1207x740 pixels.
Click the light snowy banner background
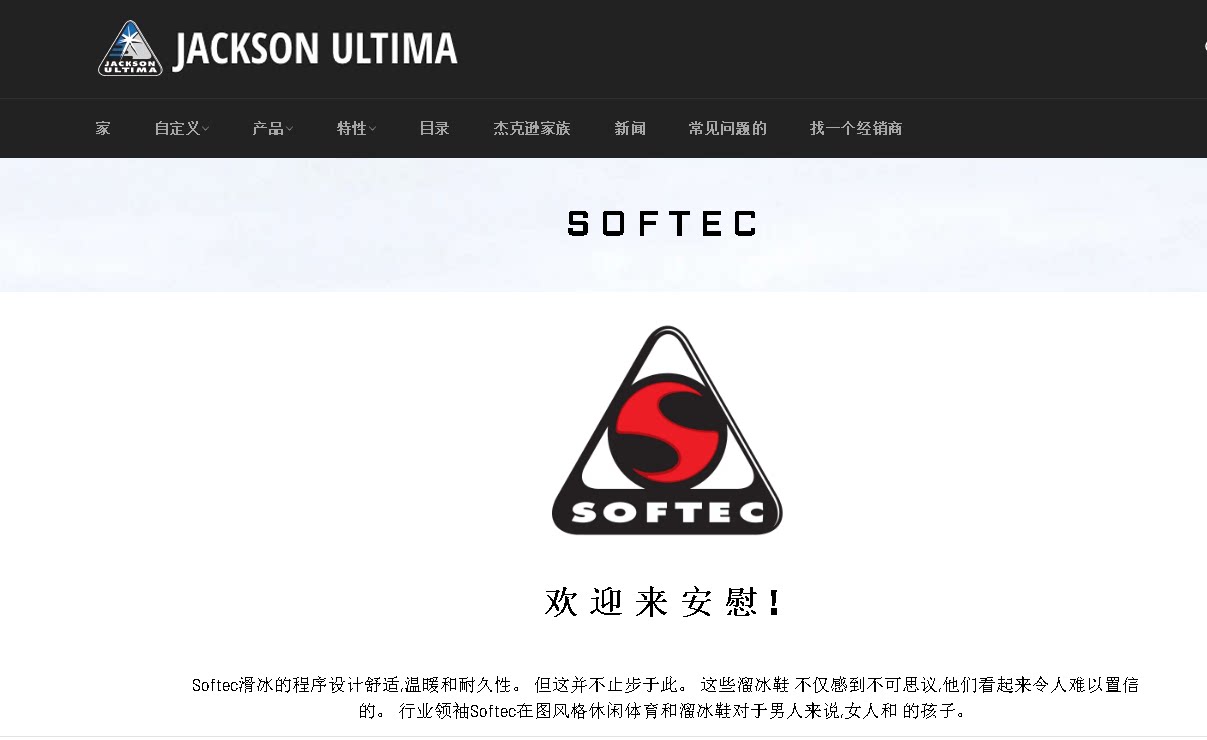point(300,225)
